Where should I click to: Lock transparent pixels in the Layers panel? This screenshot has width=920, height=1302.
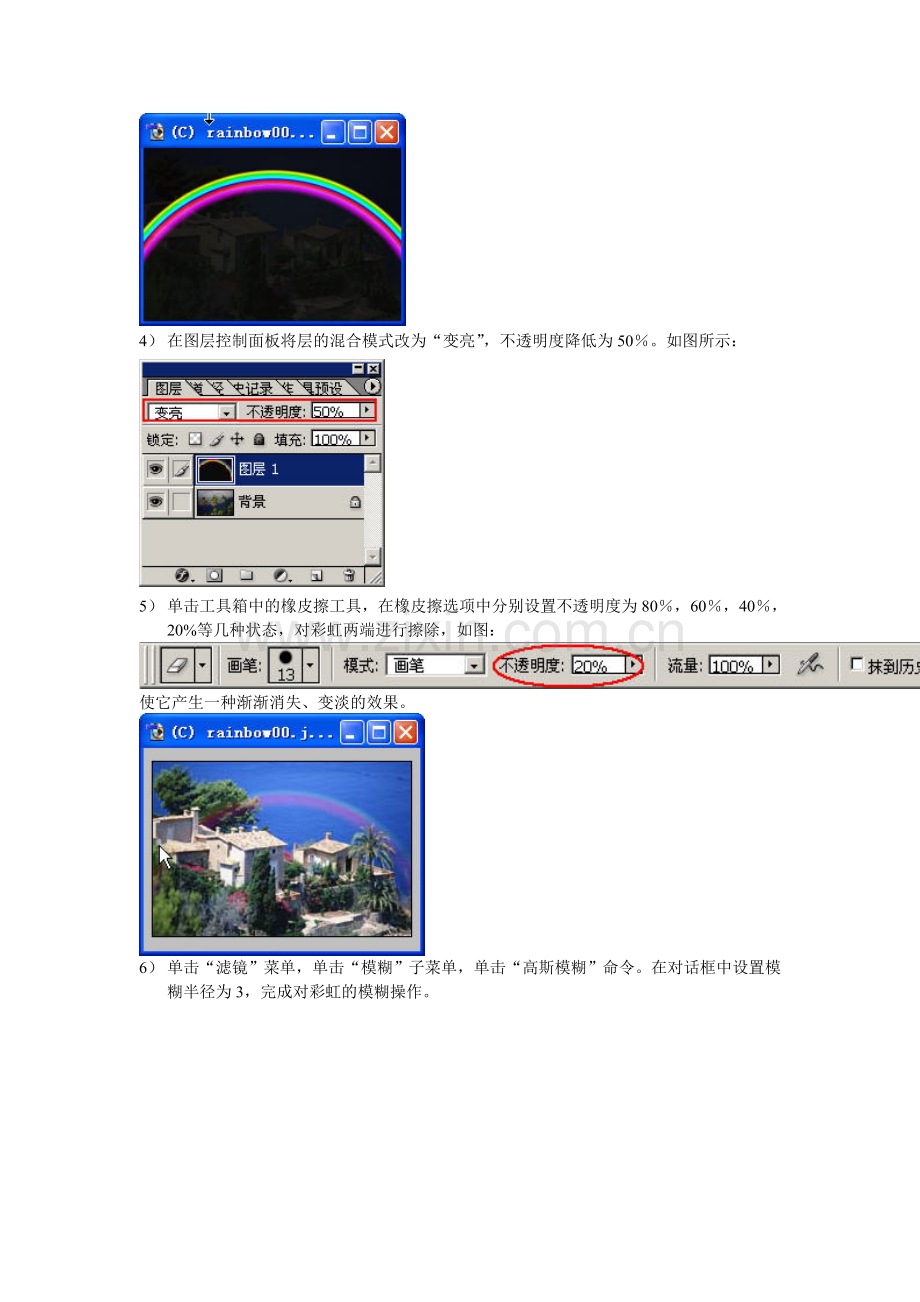pyautogui.click(x=196, y=439)
